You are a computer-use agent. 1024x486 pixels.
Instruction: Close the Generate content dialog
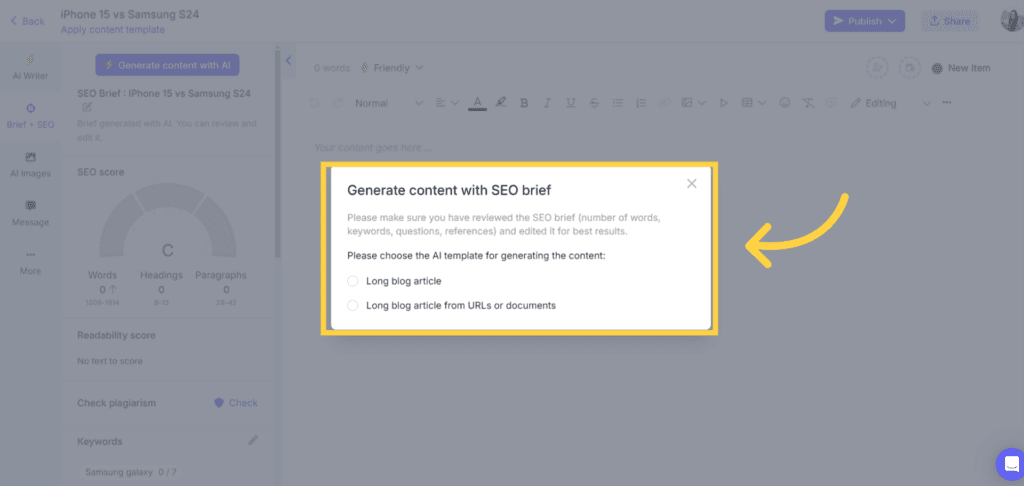tap(692, 184)
